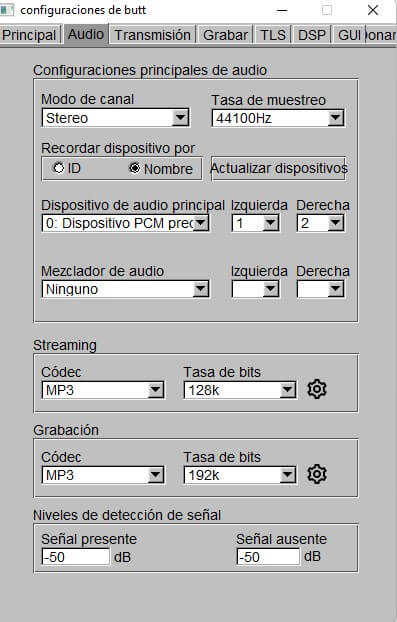Open the Grabar tab
The height and width of the screenshot is (622, 397).
[225, 35]
